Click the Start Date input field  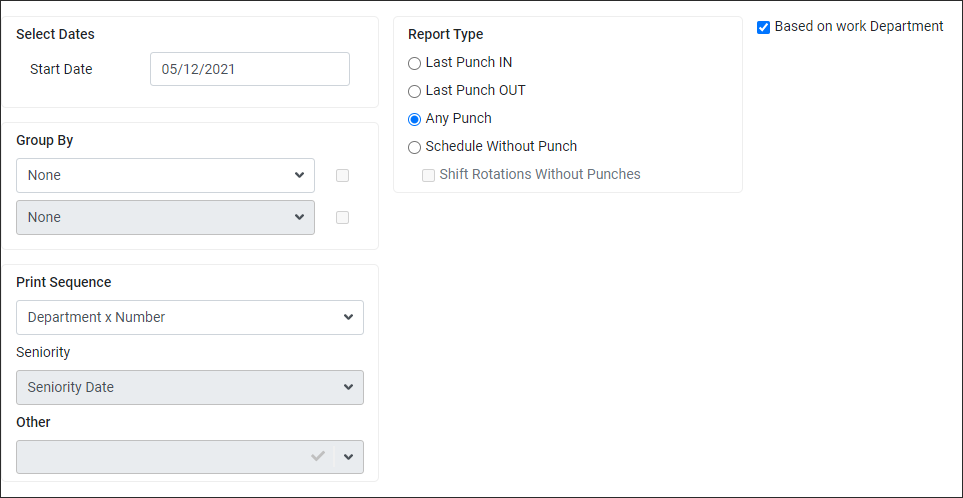(x=250, y=69)
